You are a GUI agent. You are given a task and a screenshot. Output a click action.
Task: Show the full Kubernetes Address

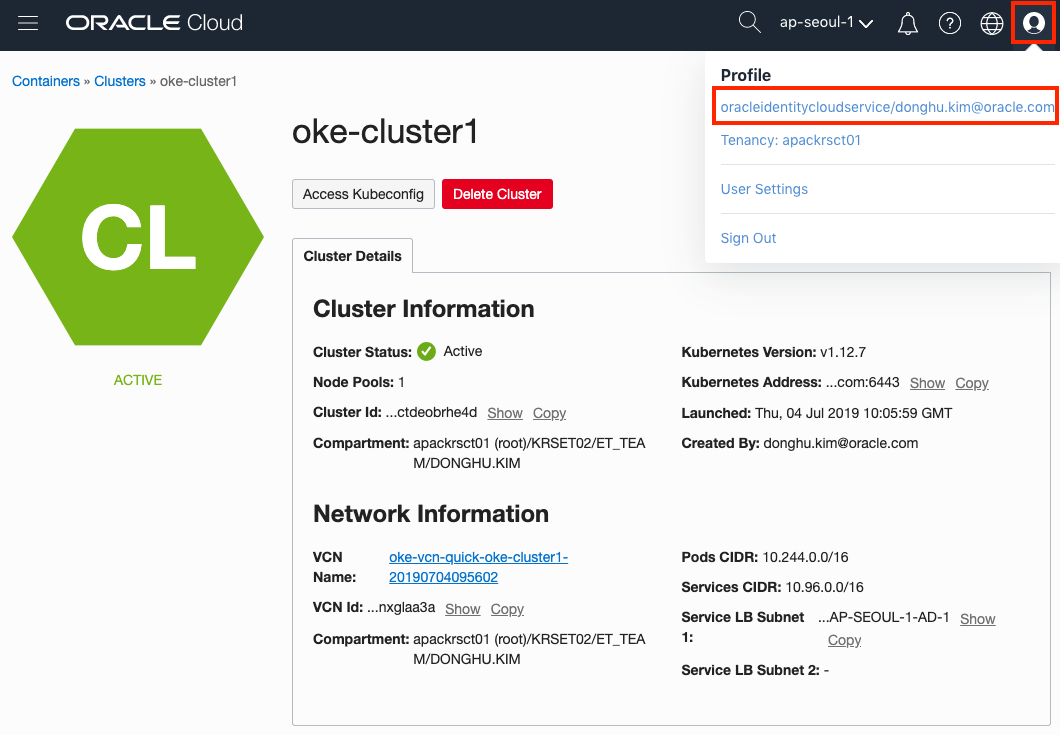pyautogui.click(x=927, y=383)
